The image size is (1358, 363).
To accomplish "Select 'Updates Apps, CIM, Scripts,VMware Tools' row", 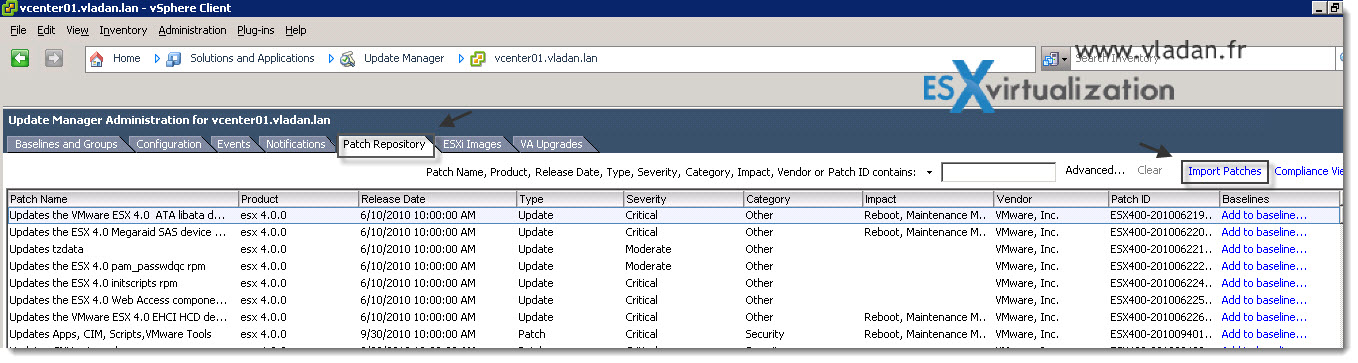I will [672, 334].
